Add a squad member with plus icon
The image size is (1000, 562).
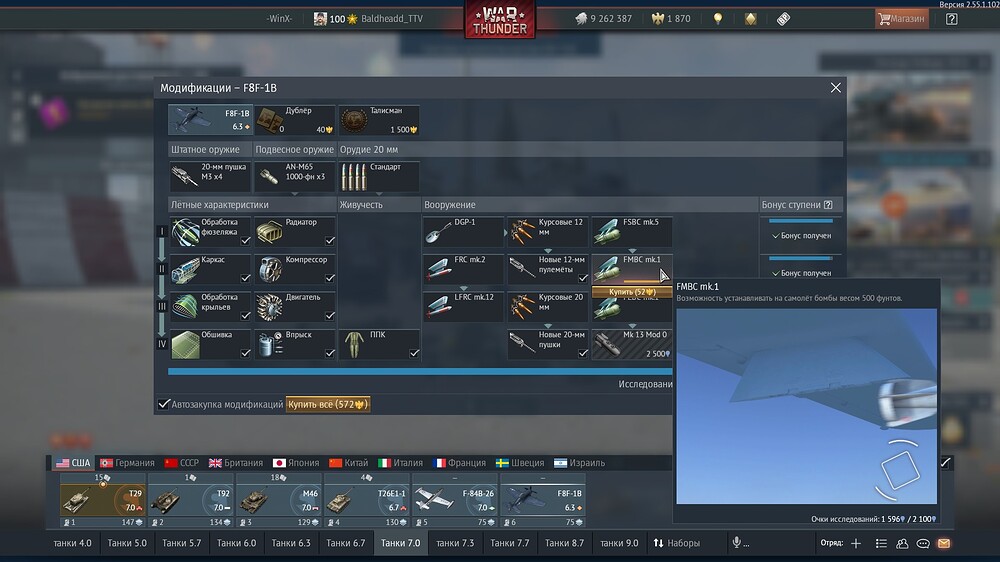[856, 543]
